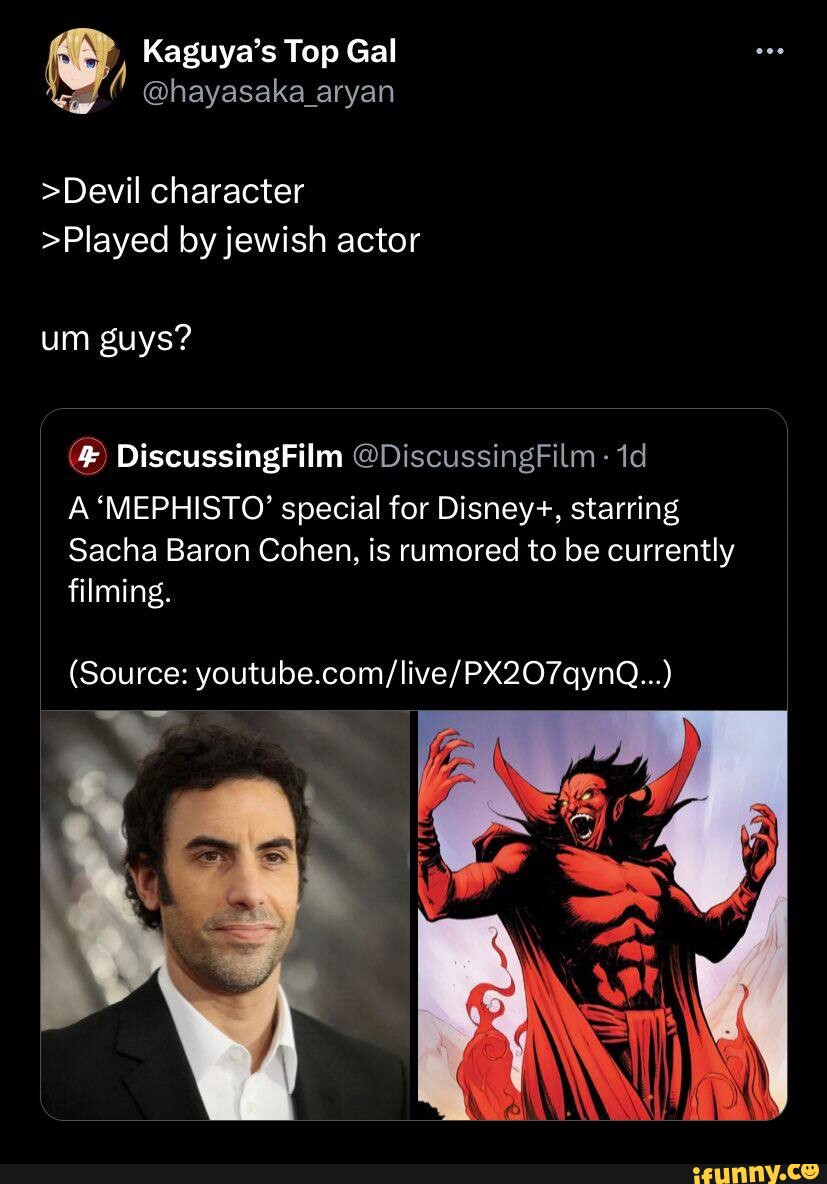Viewport: 827px width, 1184px height.
Task: Click the "um guys?" text
Action: [x=115, y=340]
